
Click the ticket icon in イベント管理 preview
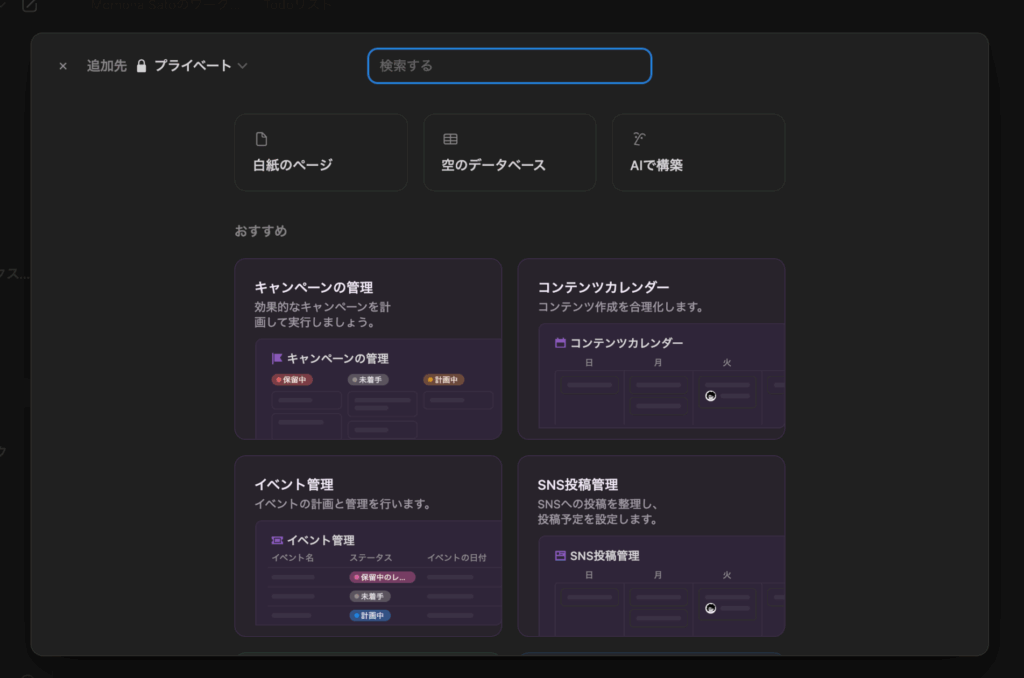(277, 540)
